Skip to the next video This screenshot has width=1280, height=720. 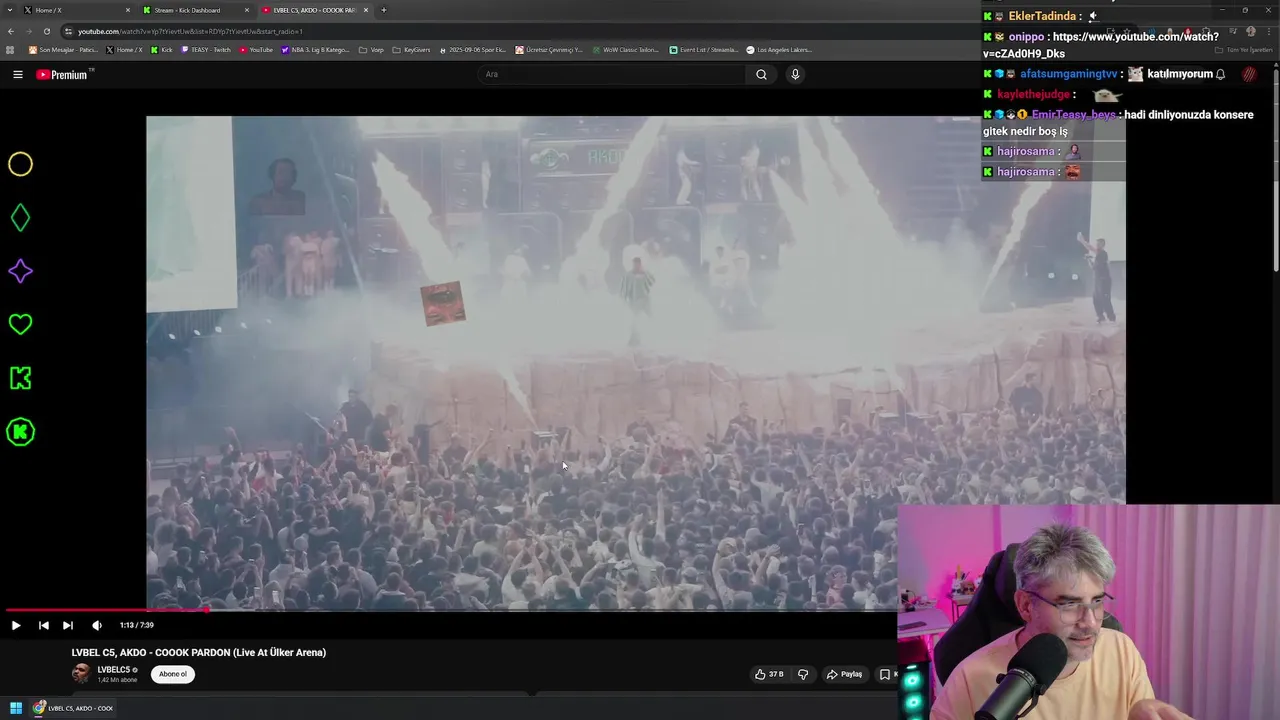(x=67, y=625)
